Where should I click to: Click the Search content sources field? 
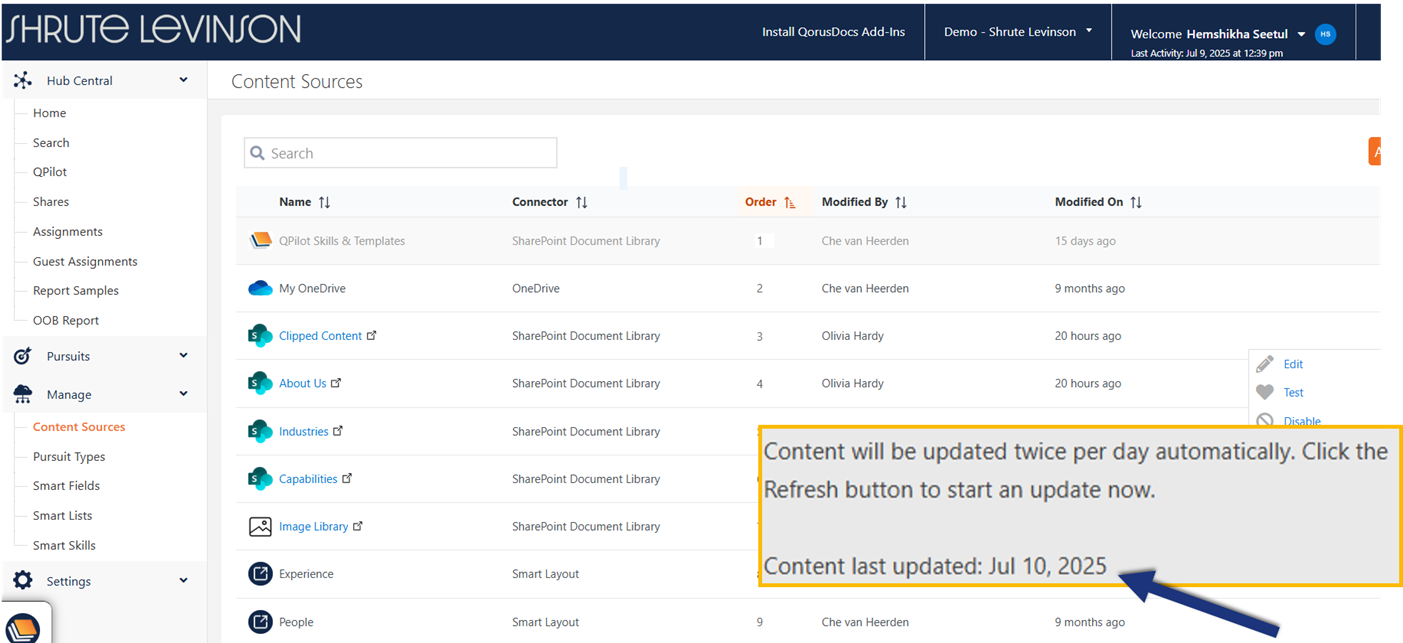click(x=400, y=153)
